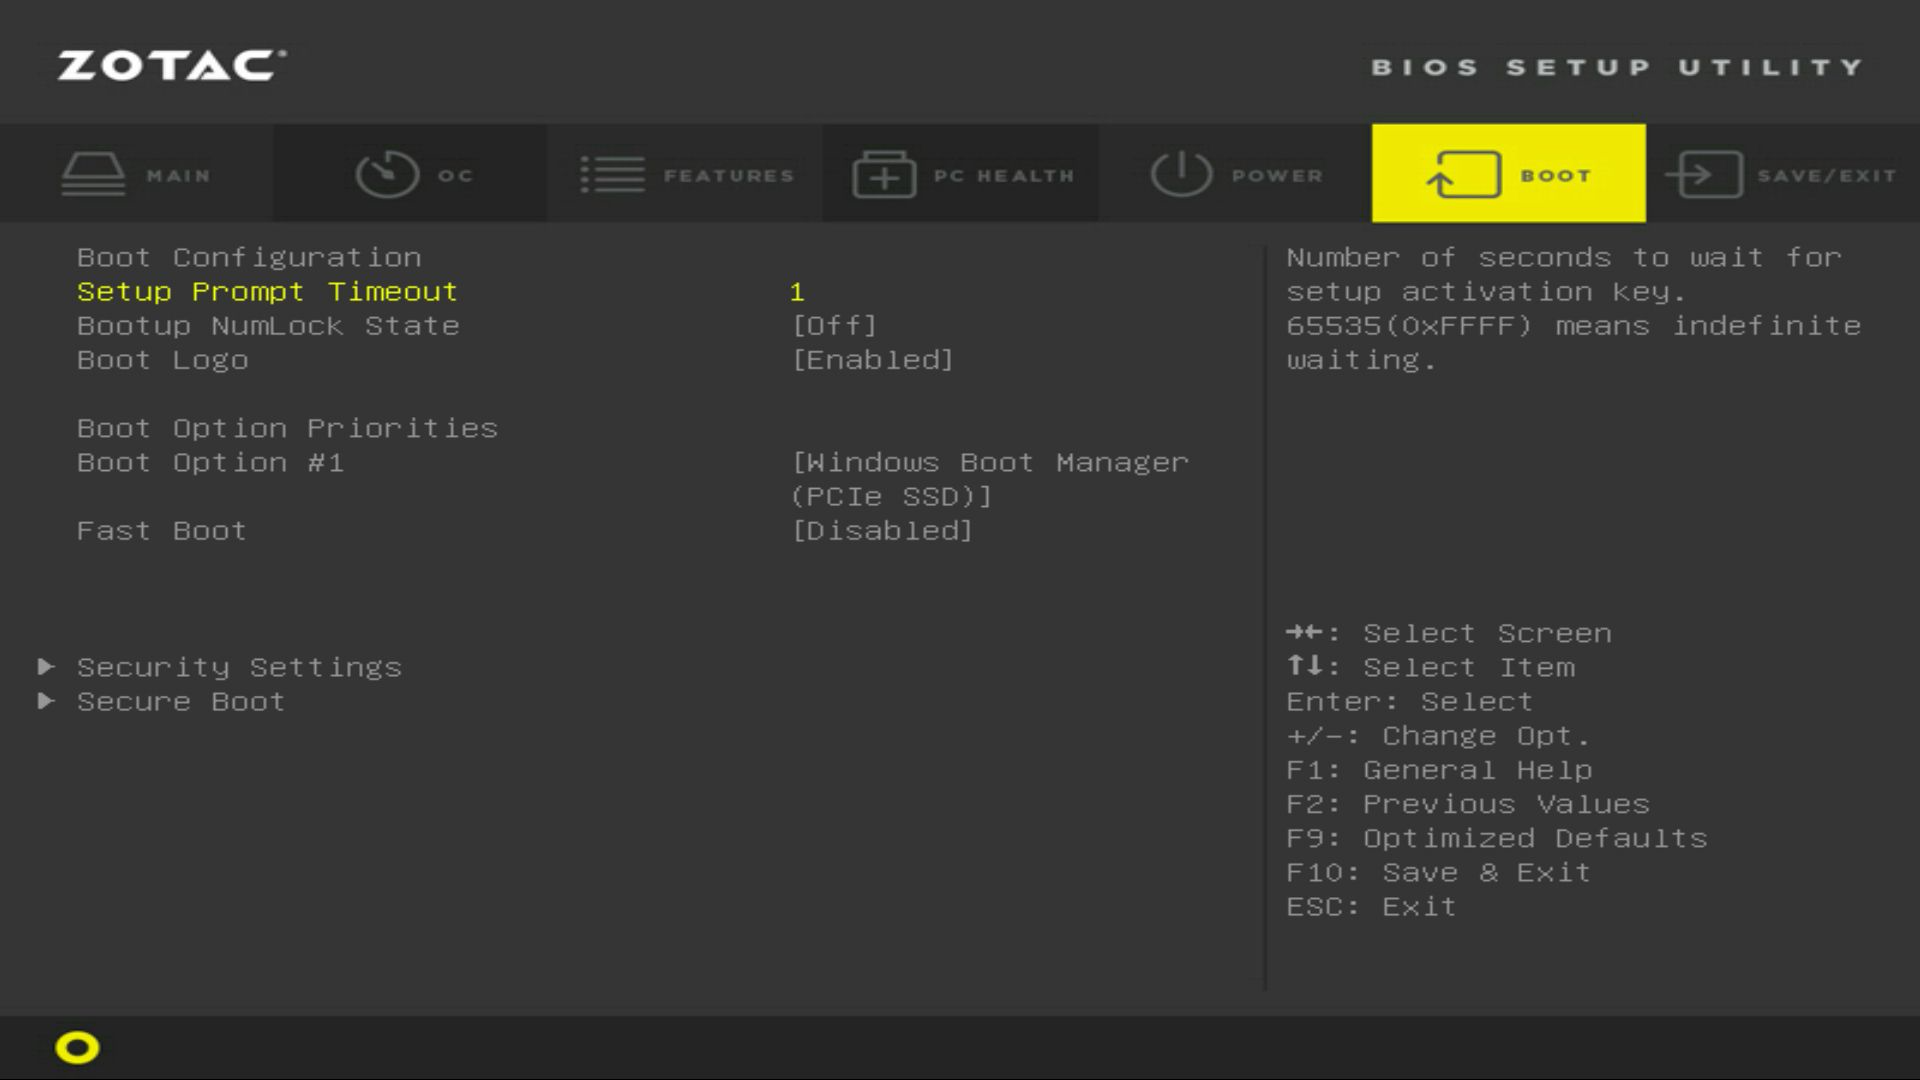Click the OC gauge icon
Screen dimensions: 1920x1080
(x=387, y=174)
